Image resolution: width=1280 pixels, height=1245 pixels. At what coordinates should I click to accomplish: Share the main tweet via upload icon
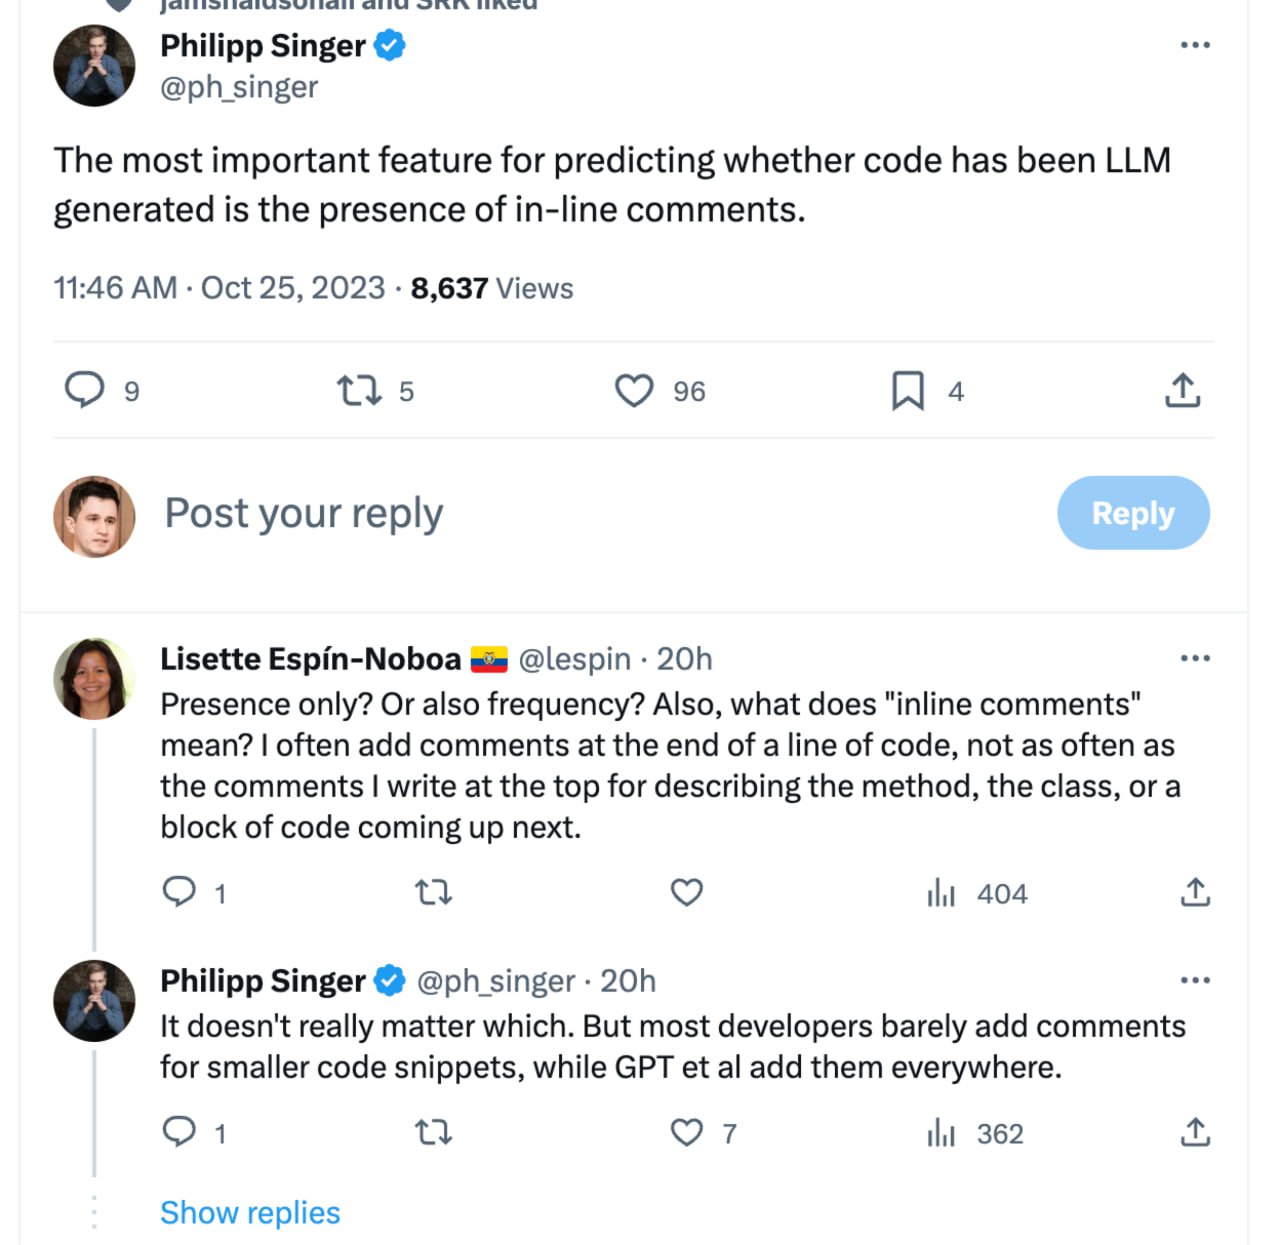point(1182,390)
